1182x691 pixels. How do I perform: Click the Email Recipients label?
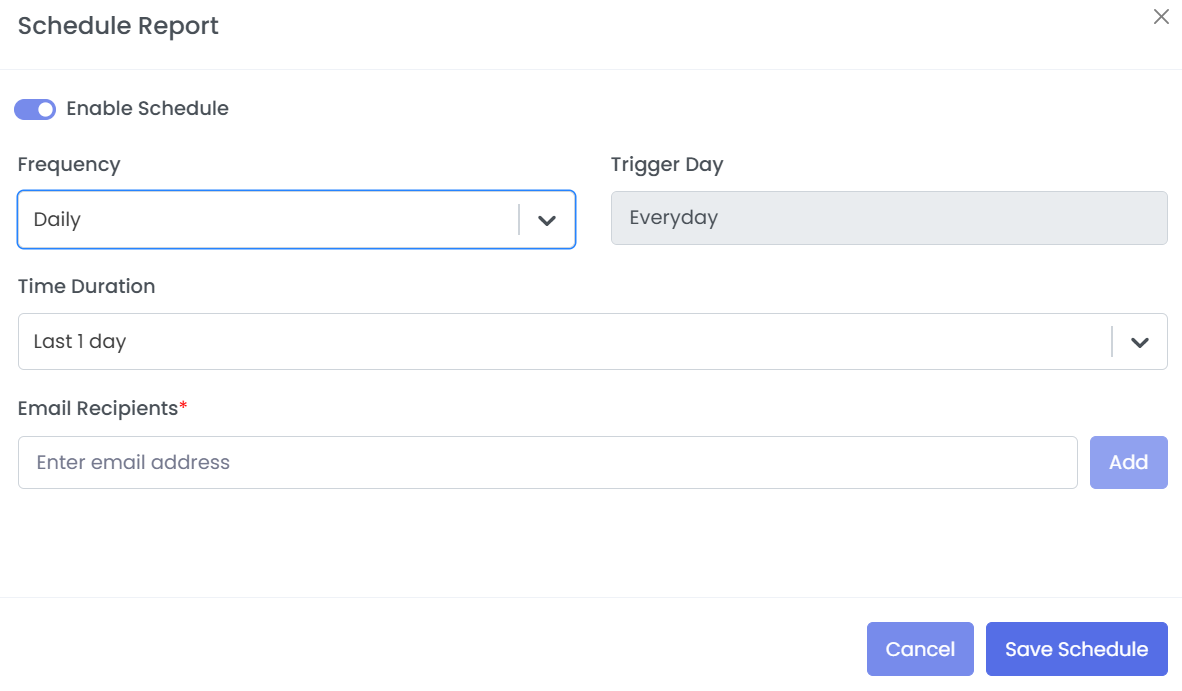(97, 409)
